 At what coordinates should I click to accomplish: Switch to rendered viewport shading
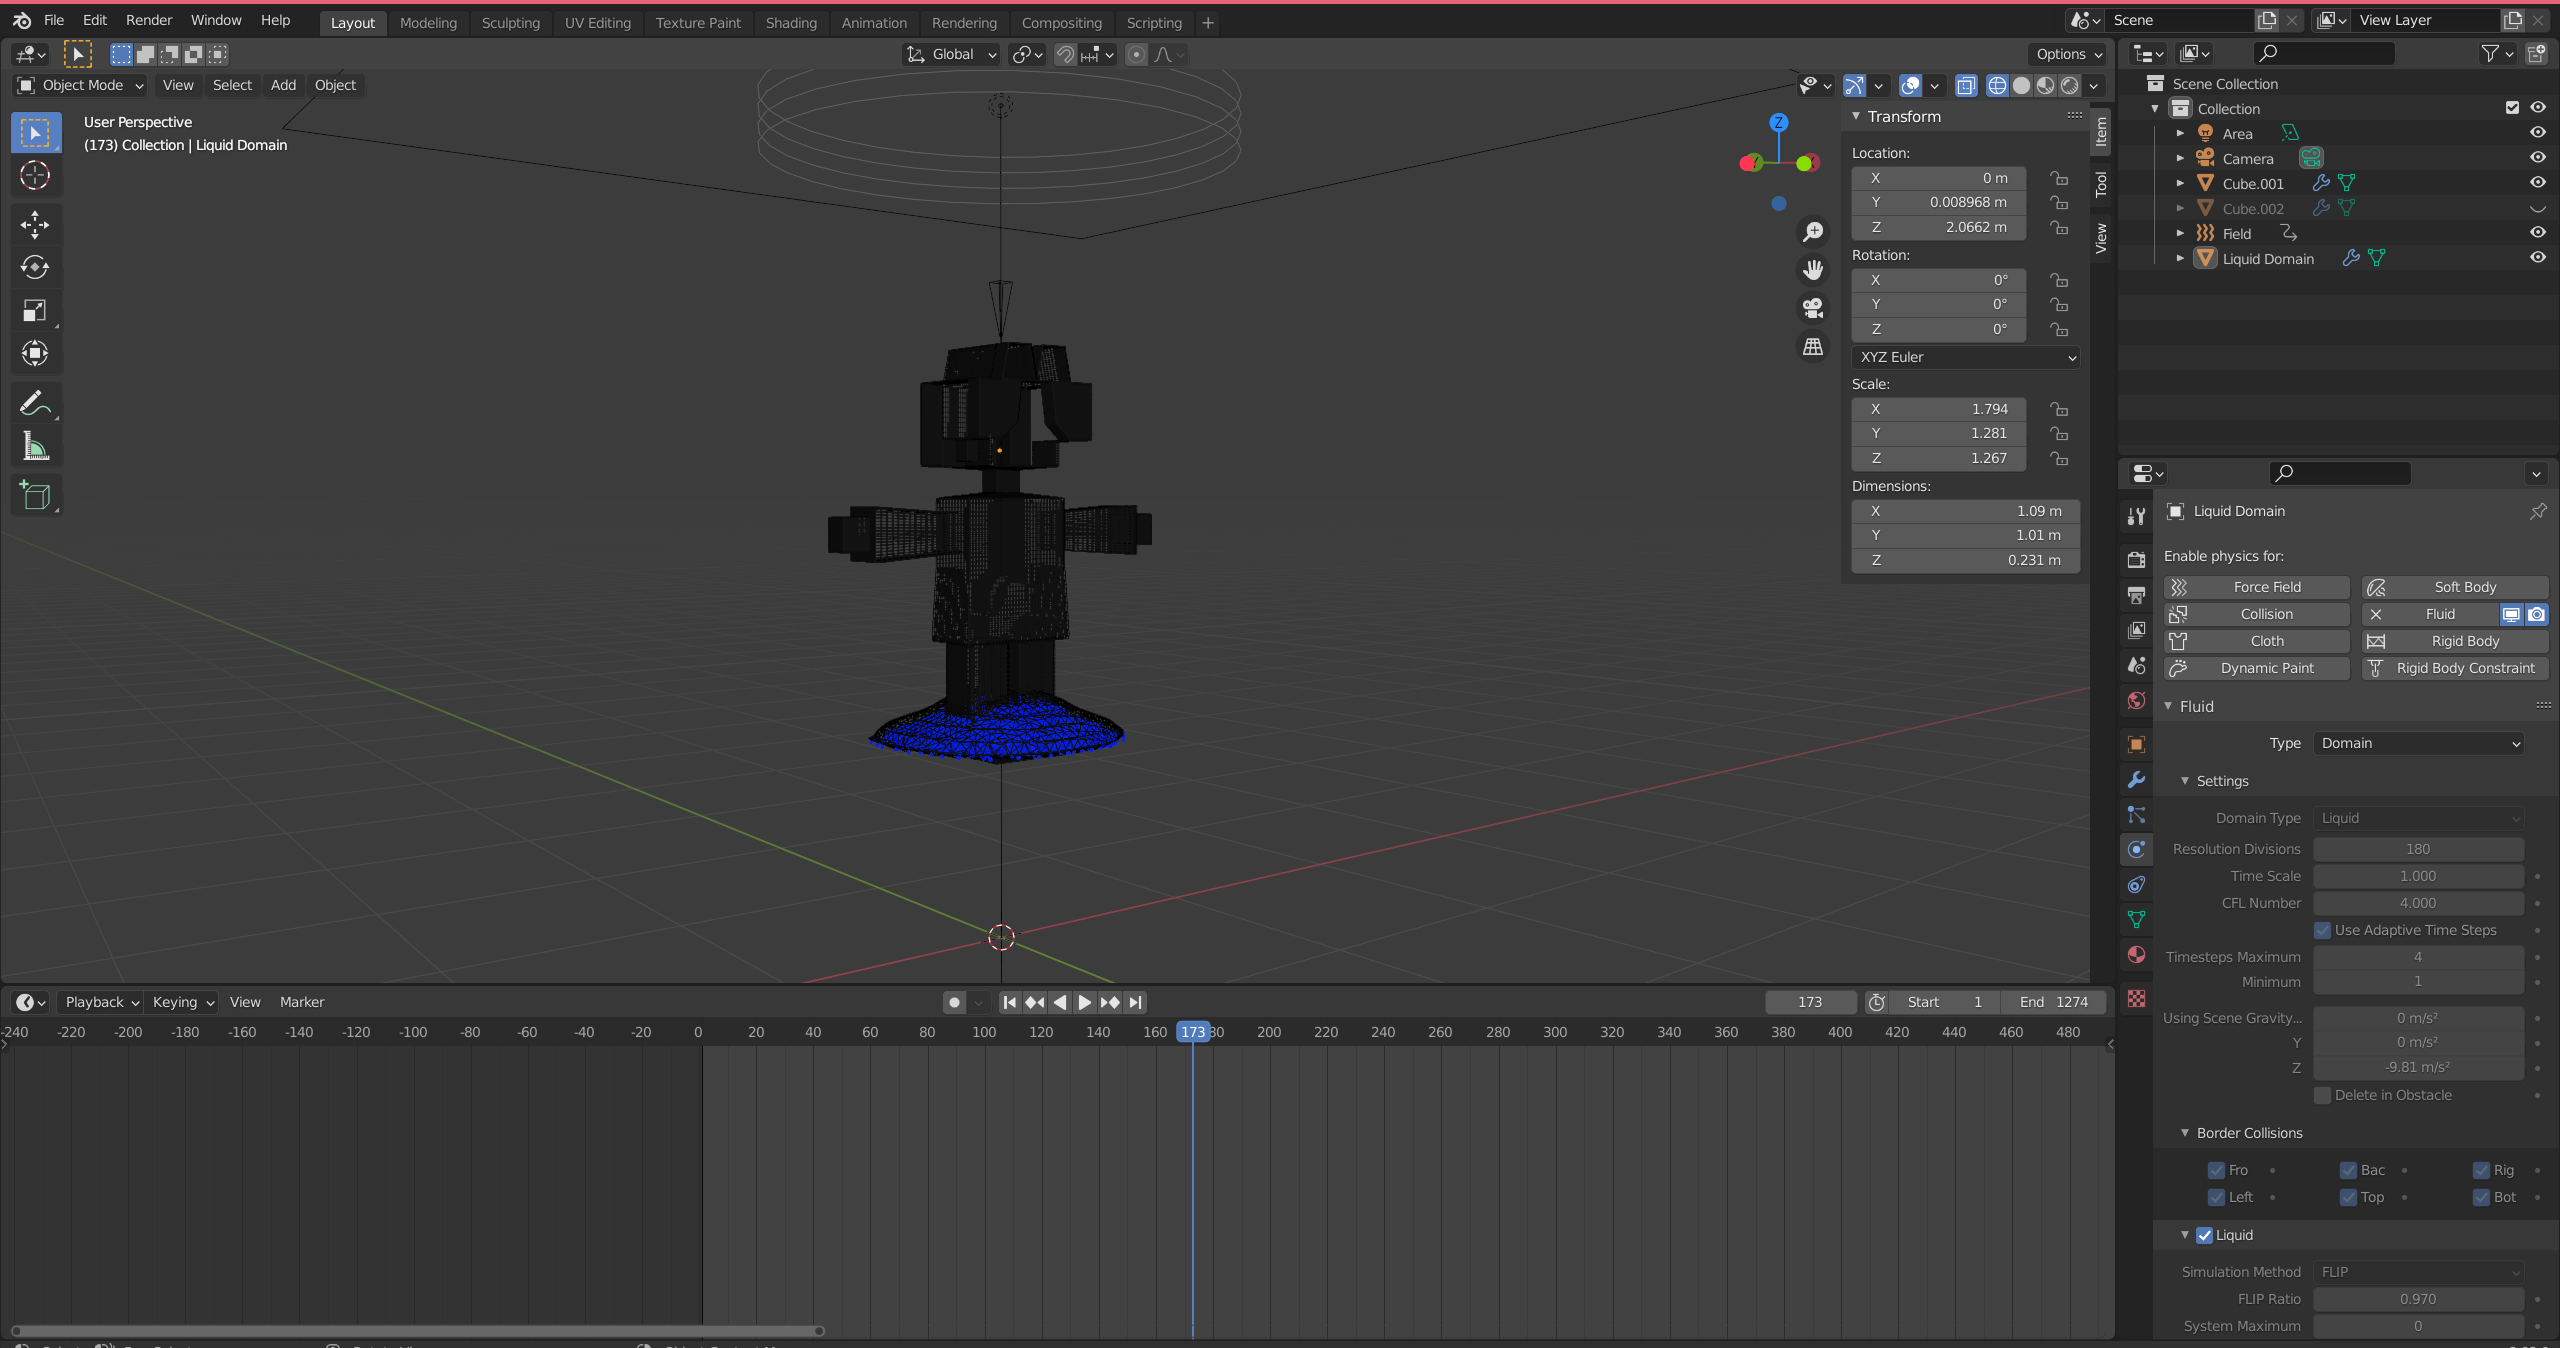click(x=2069, y=86)
